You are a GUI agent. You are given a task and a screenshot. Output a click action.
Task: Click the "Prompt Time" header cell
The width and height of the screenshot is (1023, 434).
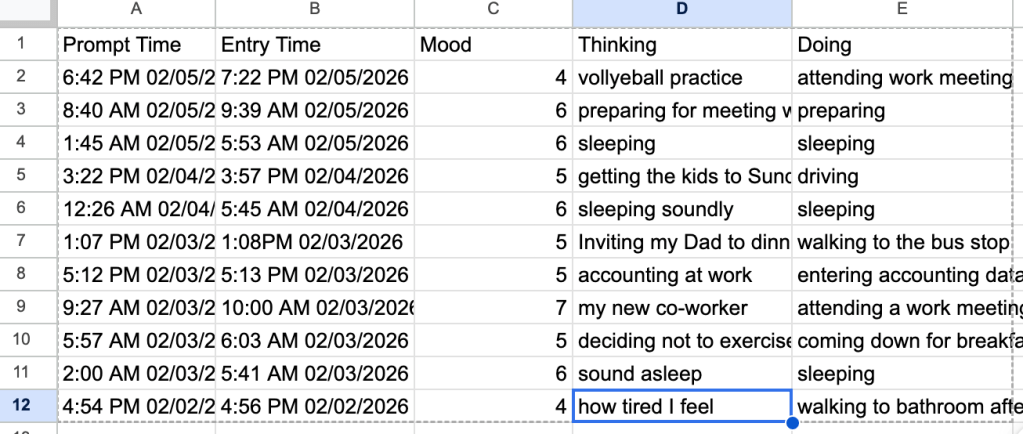pos(136,45)
